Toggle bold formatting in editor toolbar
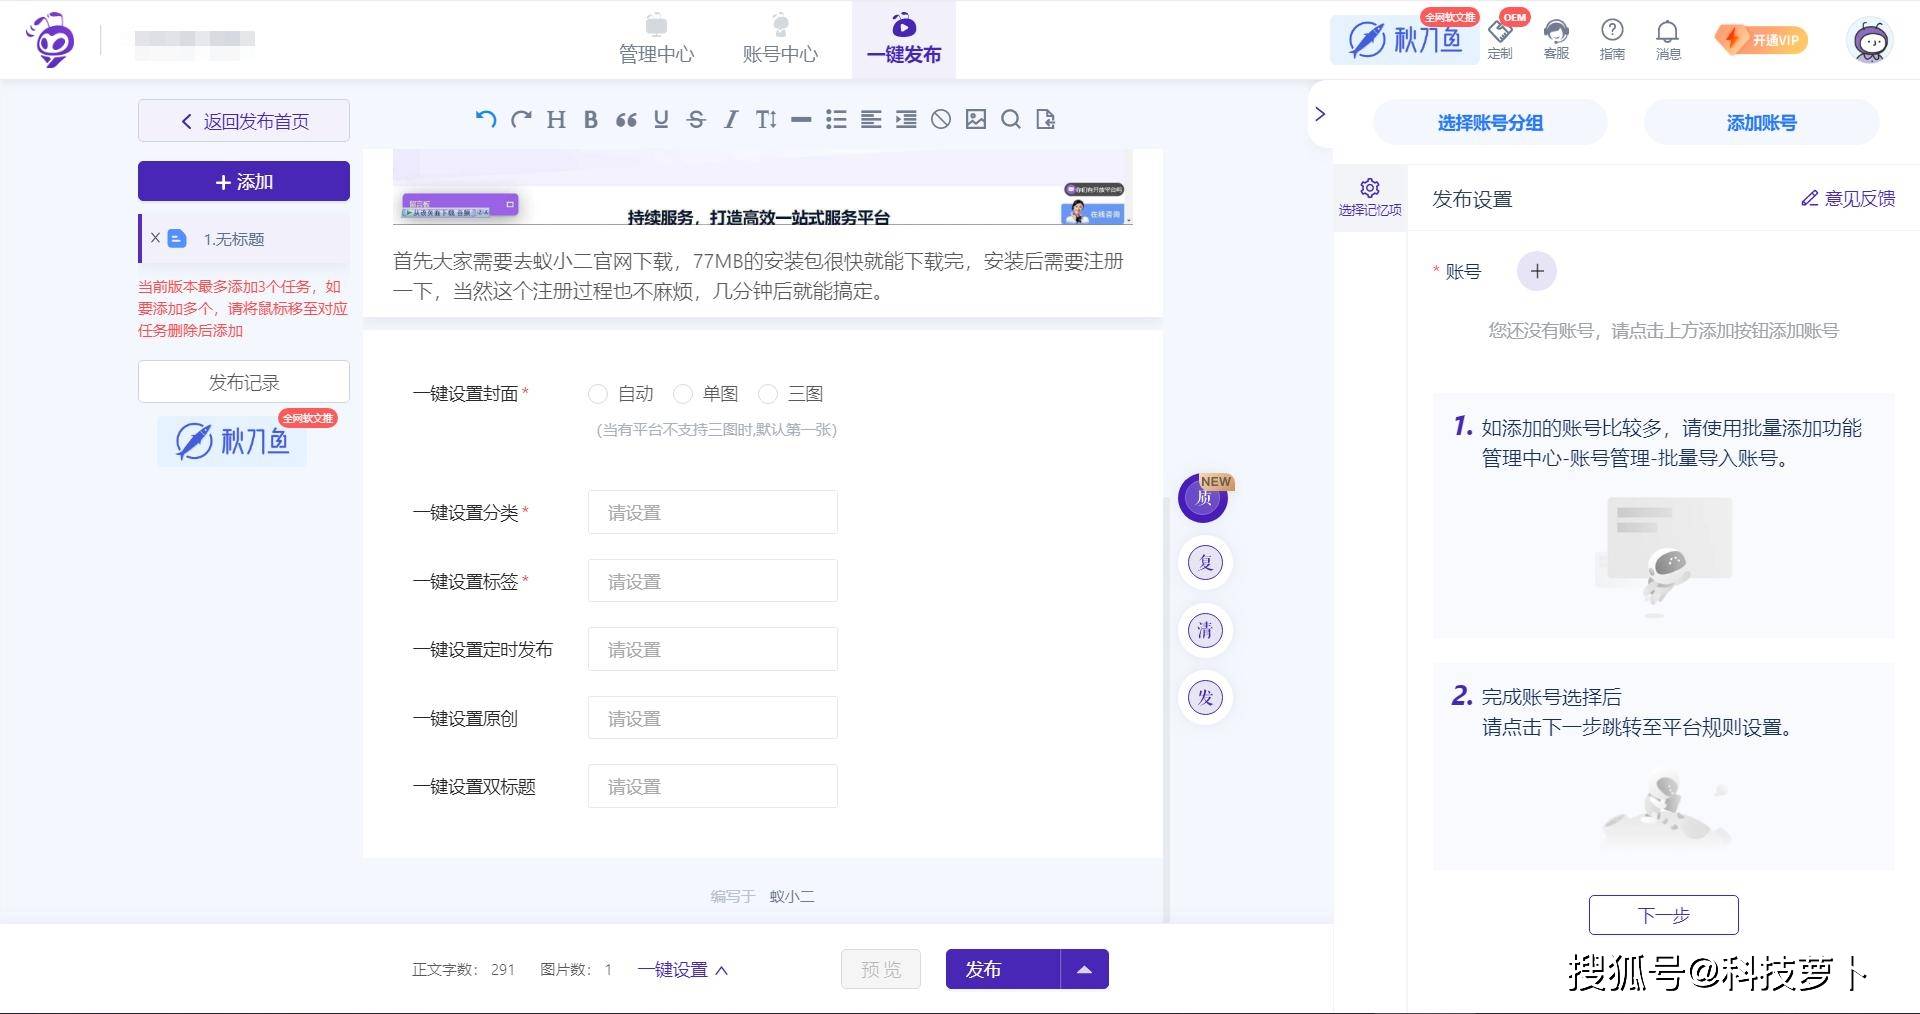 [x=591, y=120]
